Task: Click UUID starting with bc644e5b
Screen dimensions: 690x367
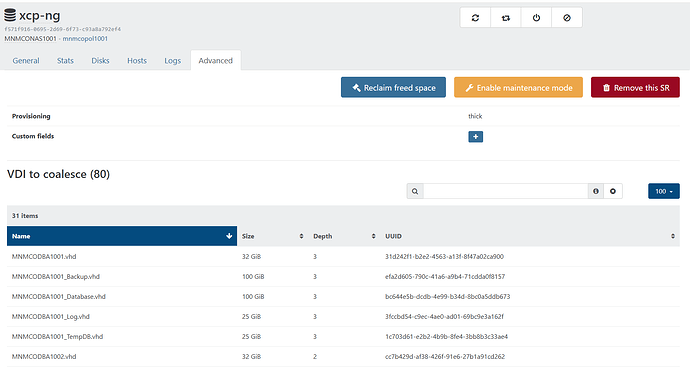Action: click(448, 297)
